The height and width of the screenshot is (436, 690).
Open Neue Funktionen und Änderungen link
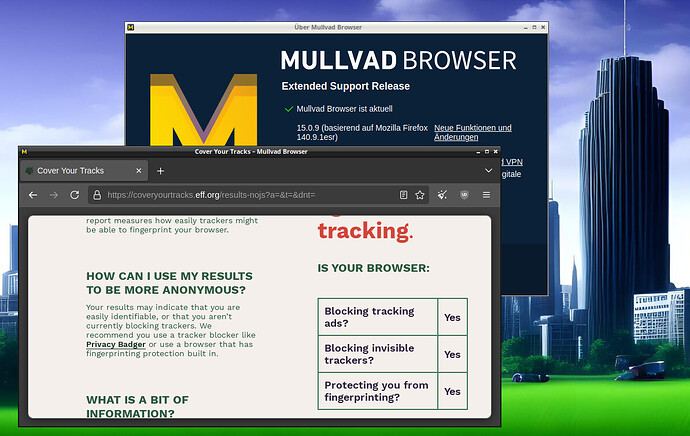click(473, 132)
